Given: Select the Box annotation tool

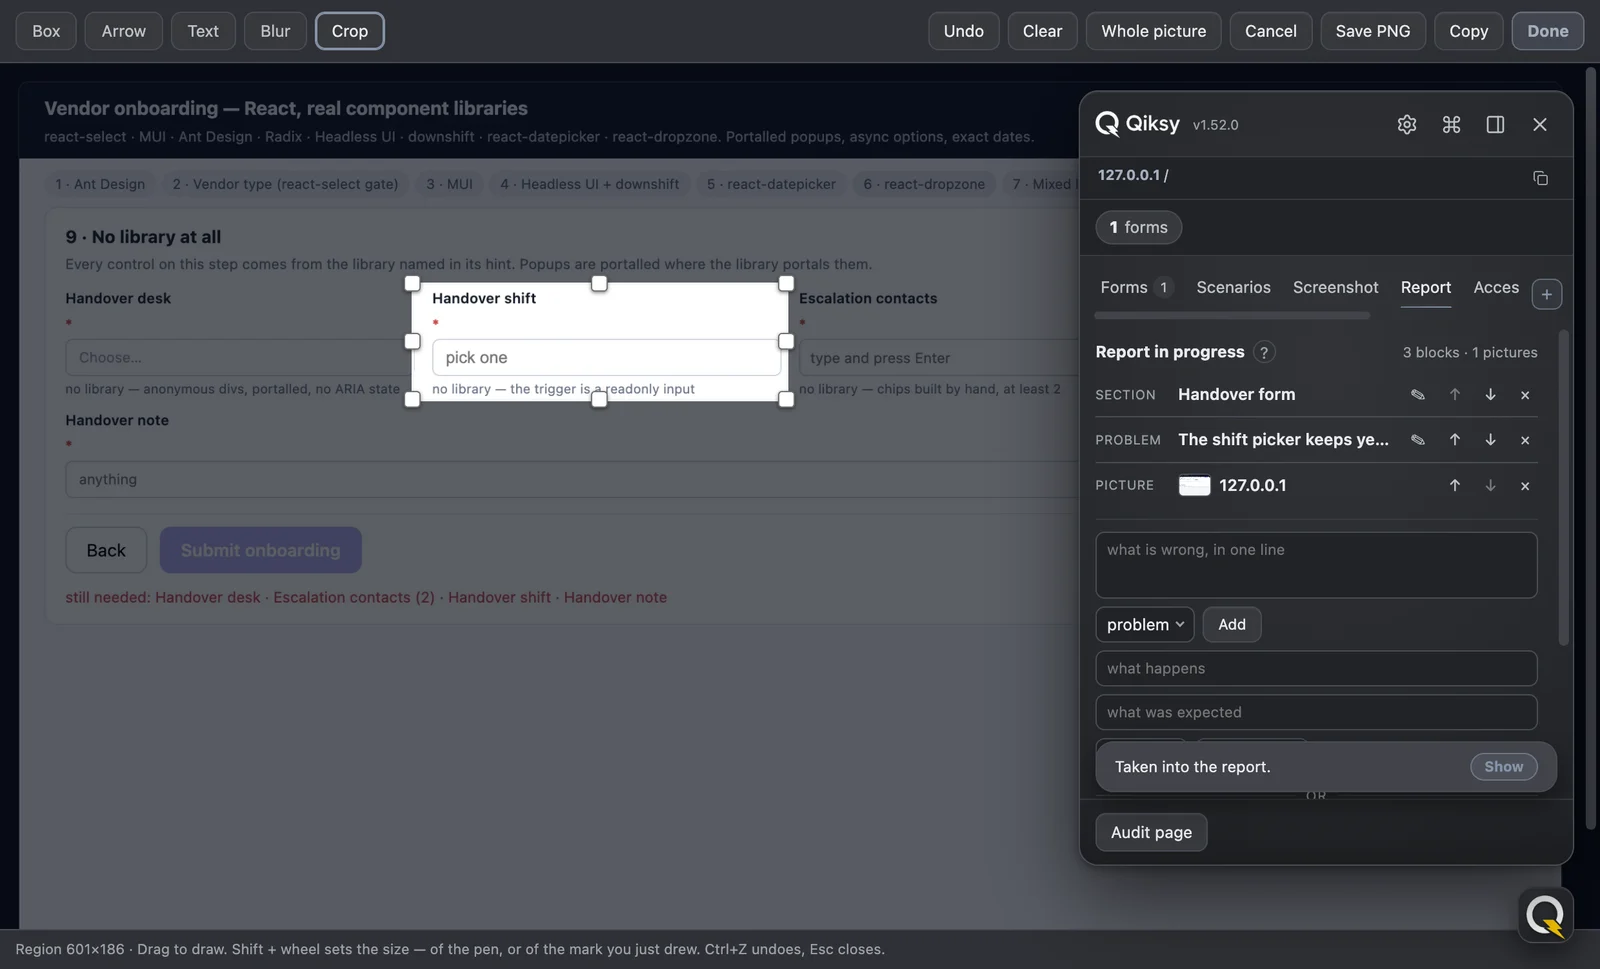Looking at the screenshot, I should point(46,31).
